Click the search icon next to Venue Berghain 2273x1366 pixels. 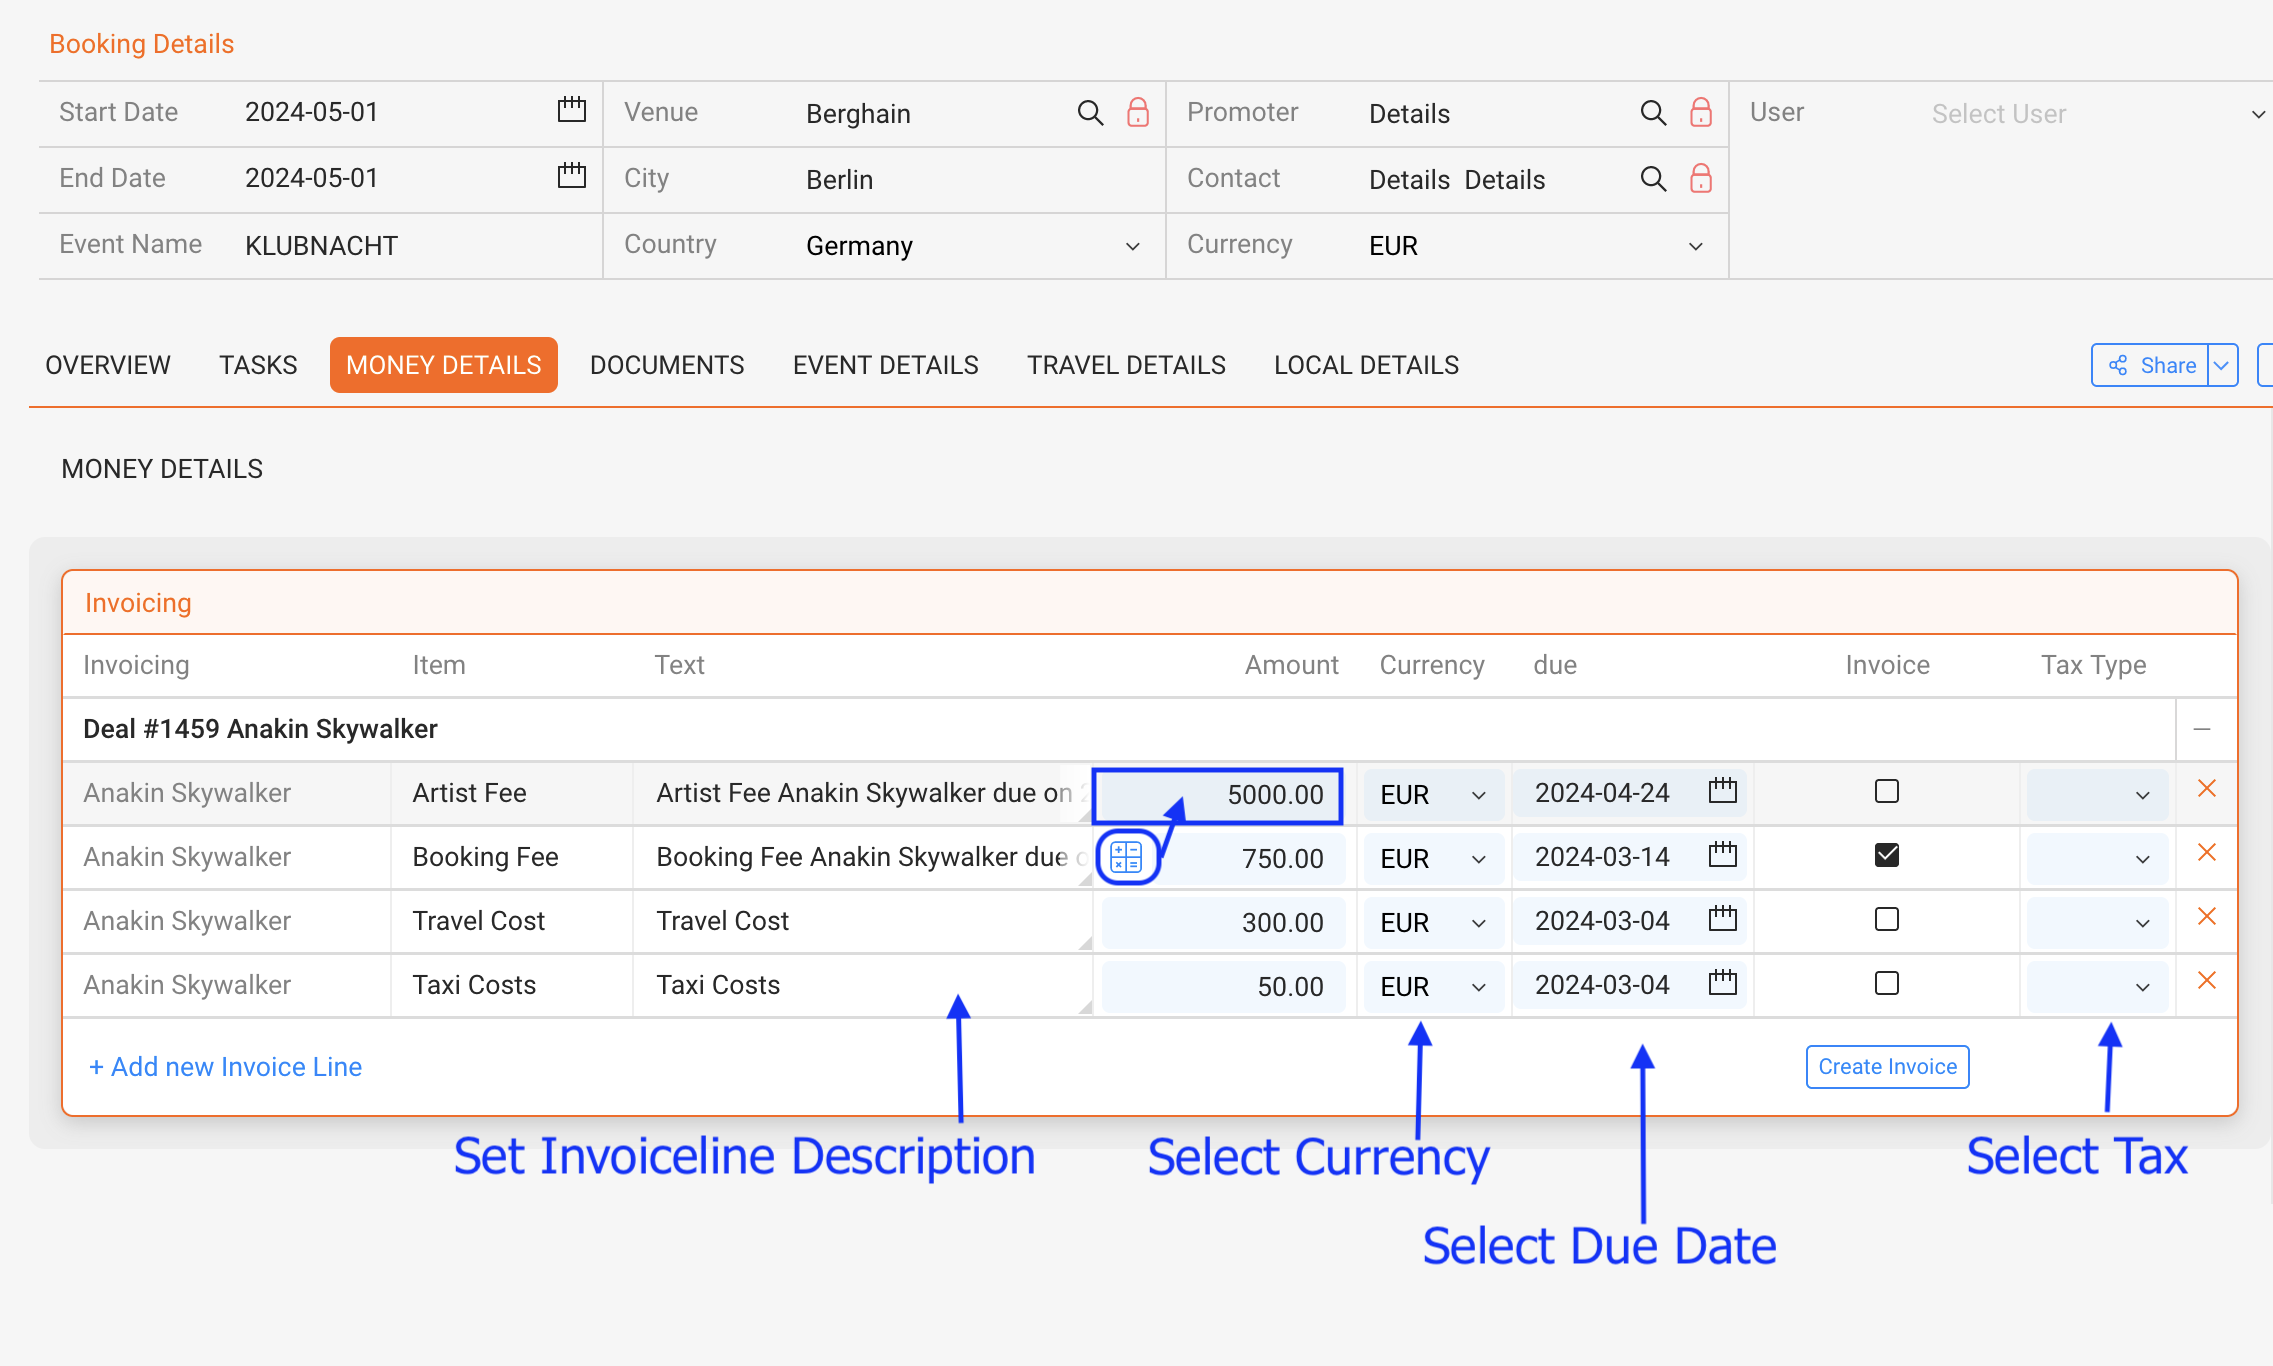pyautogui.click(x=1090, y=113)
